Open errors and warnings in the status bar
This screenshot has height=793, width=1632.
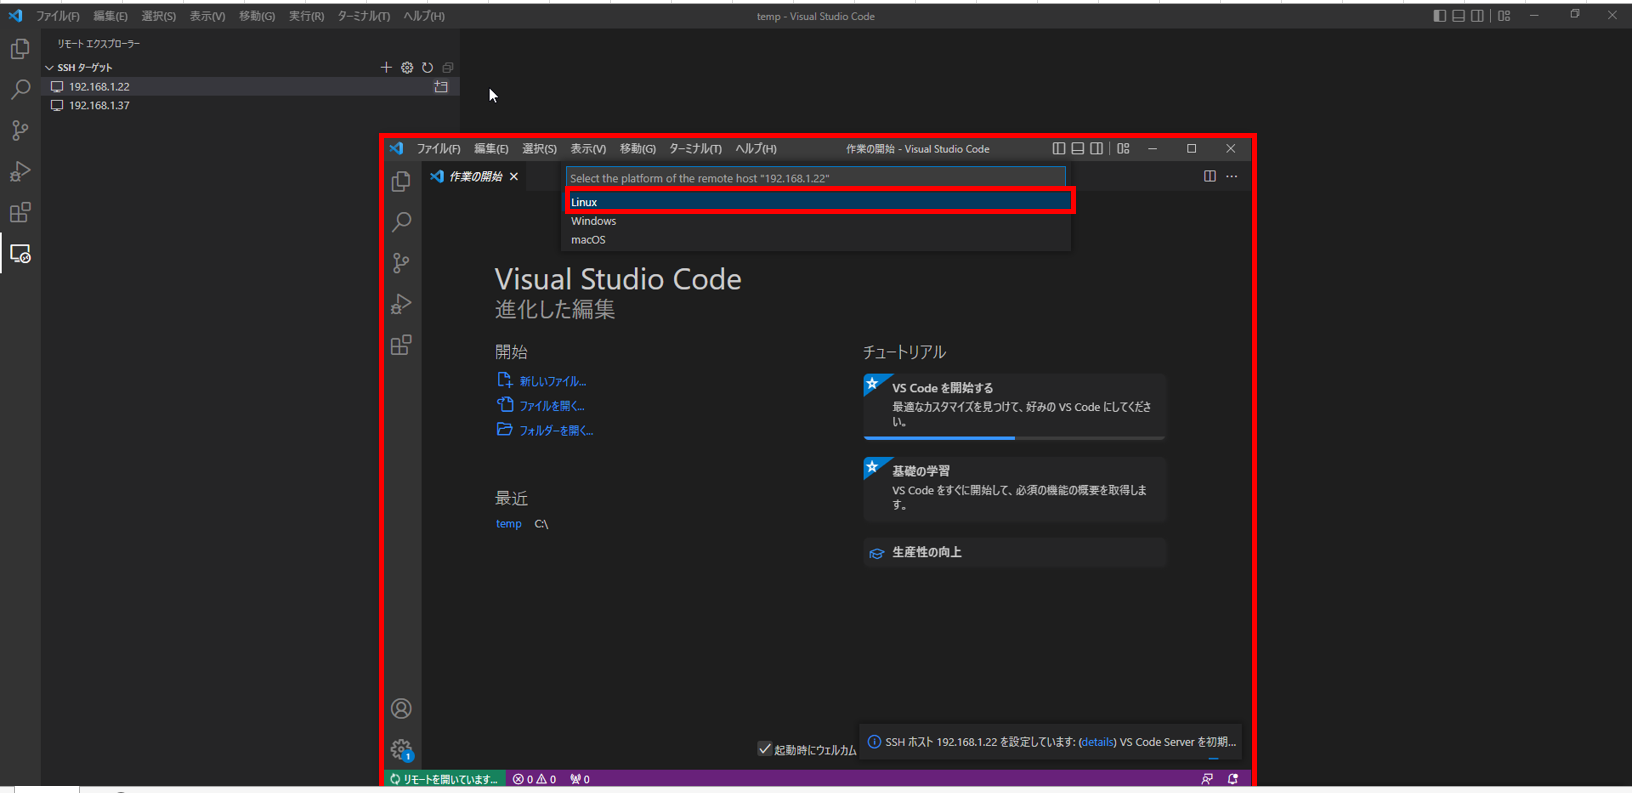click(534, 779)
